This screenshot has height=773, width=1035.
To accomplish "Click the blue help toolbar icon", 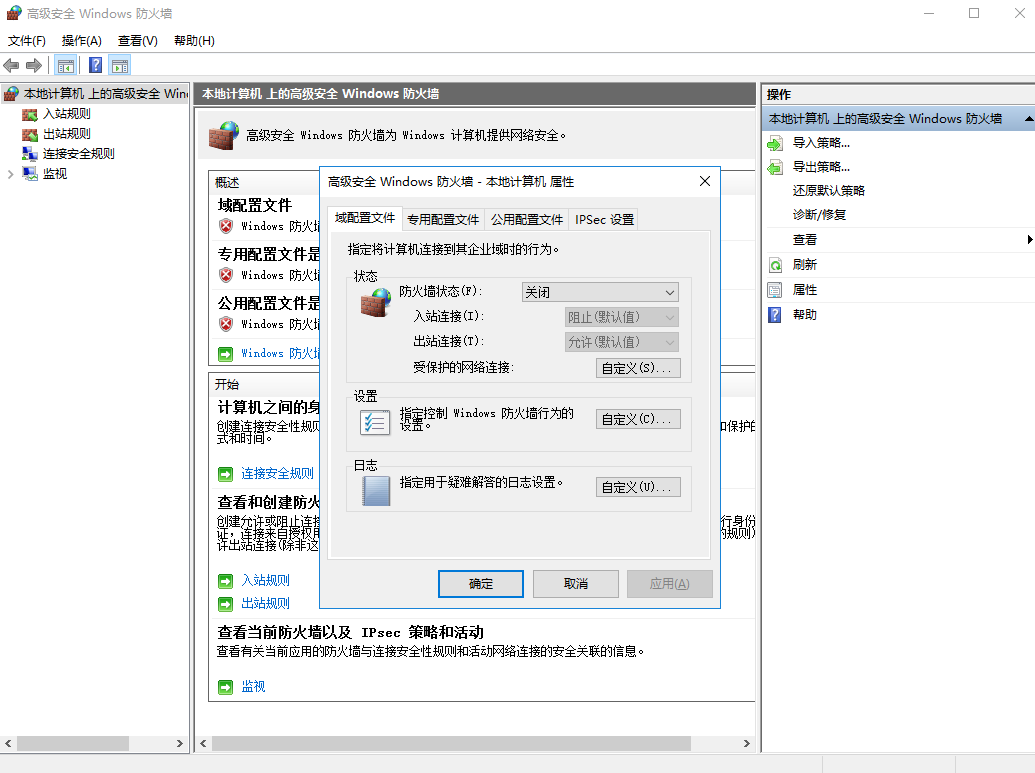I will tap(95, 66).
